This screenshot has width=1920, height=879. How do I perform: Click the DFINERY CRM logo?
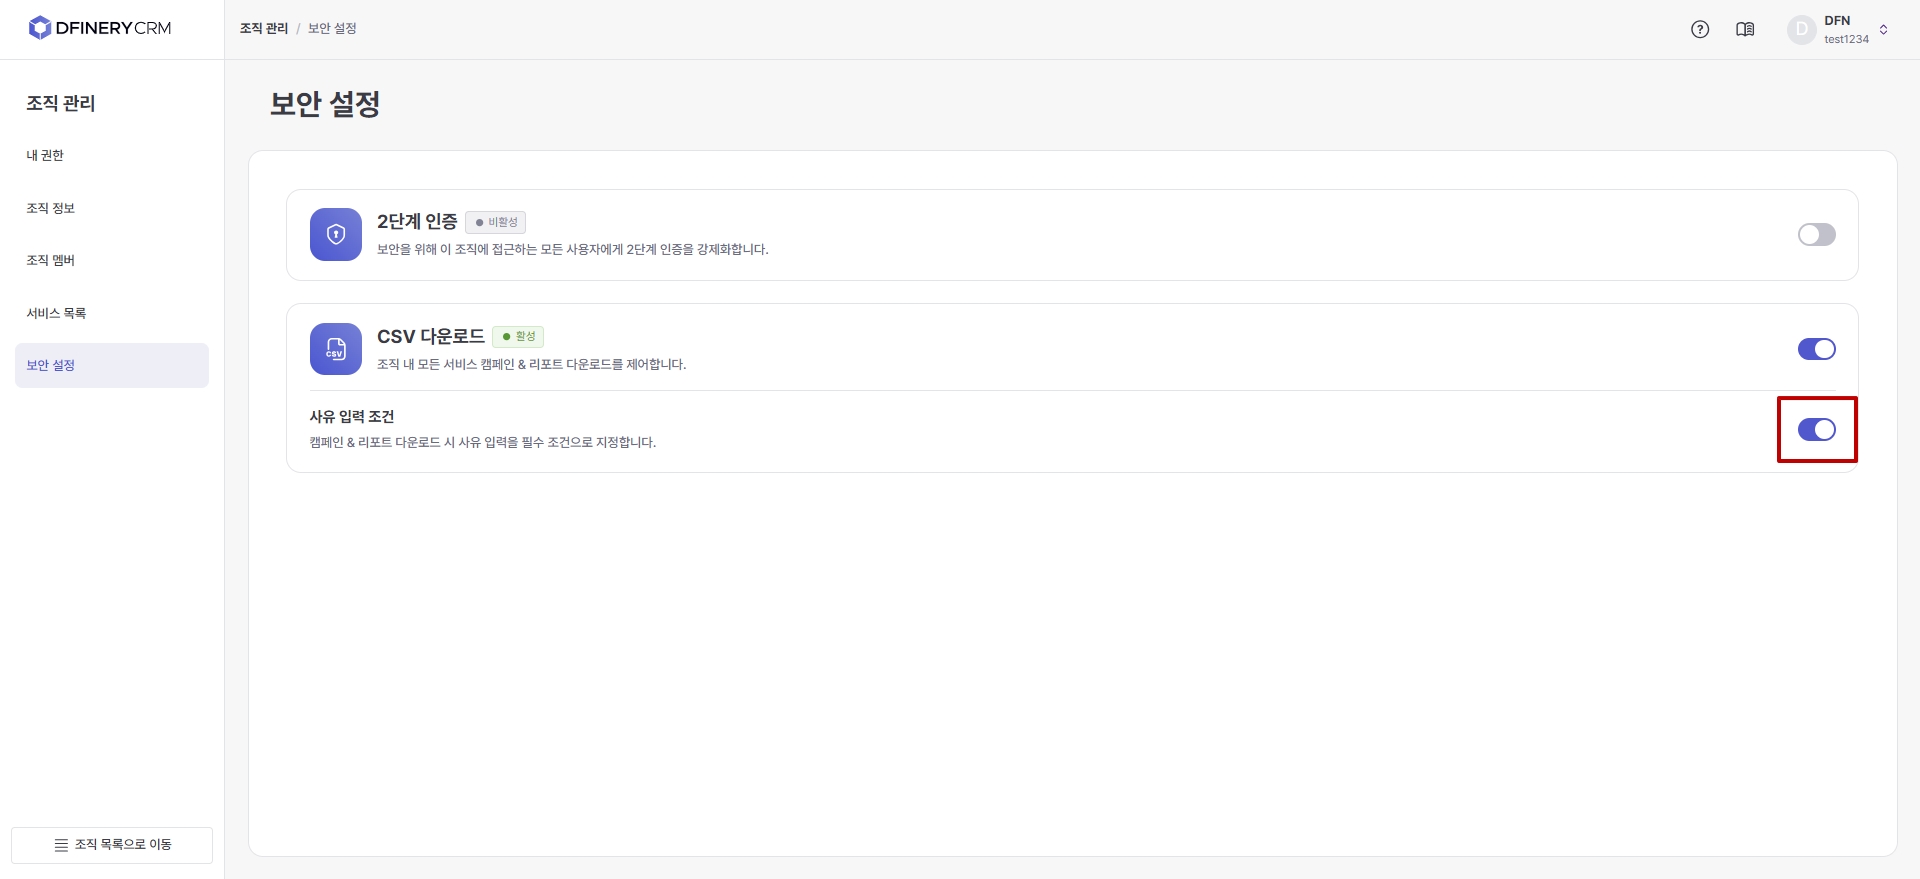pyautogui.click(x=100, y=28)
